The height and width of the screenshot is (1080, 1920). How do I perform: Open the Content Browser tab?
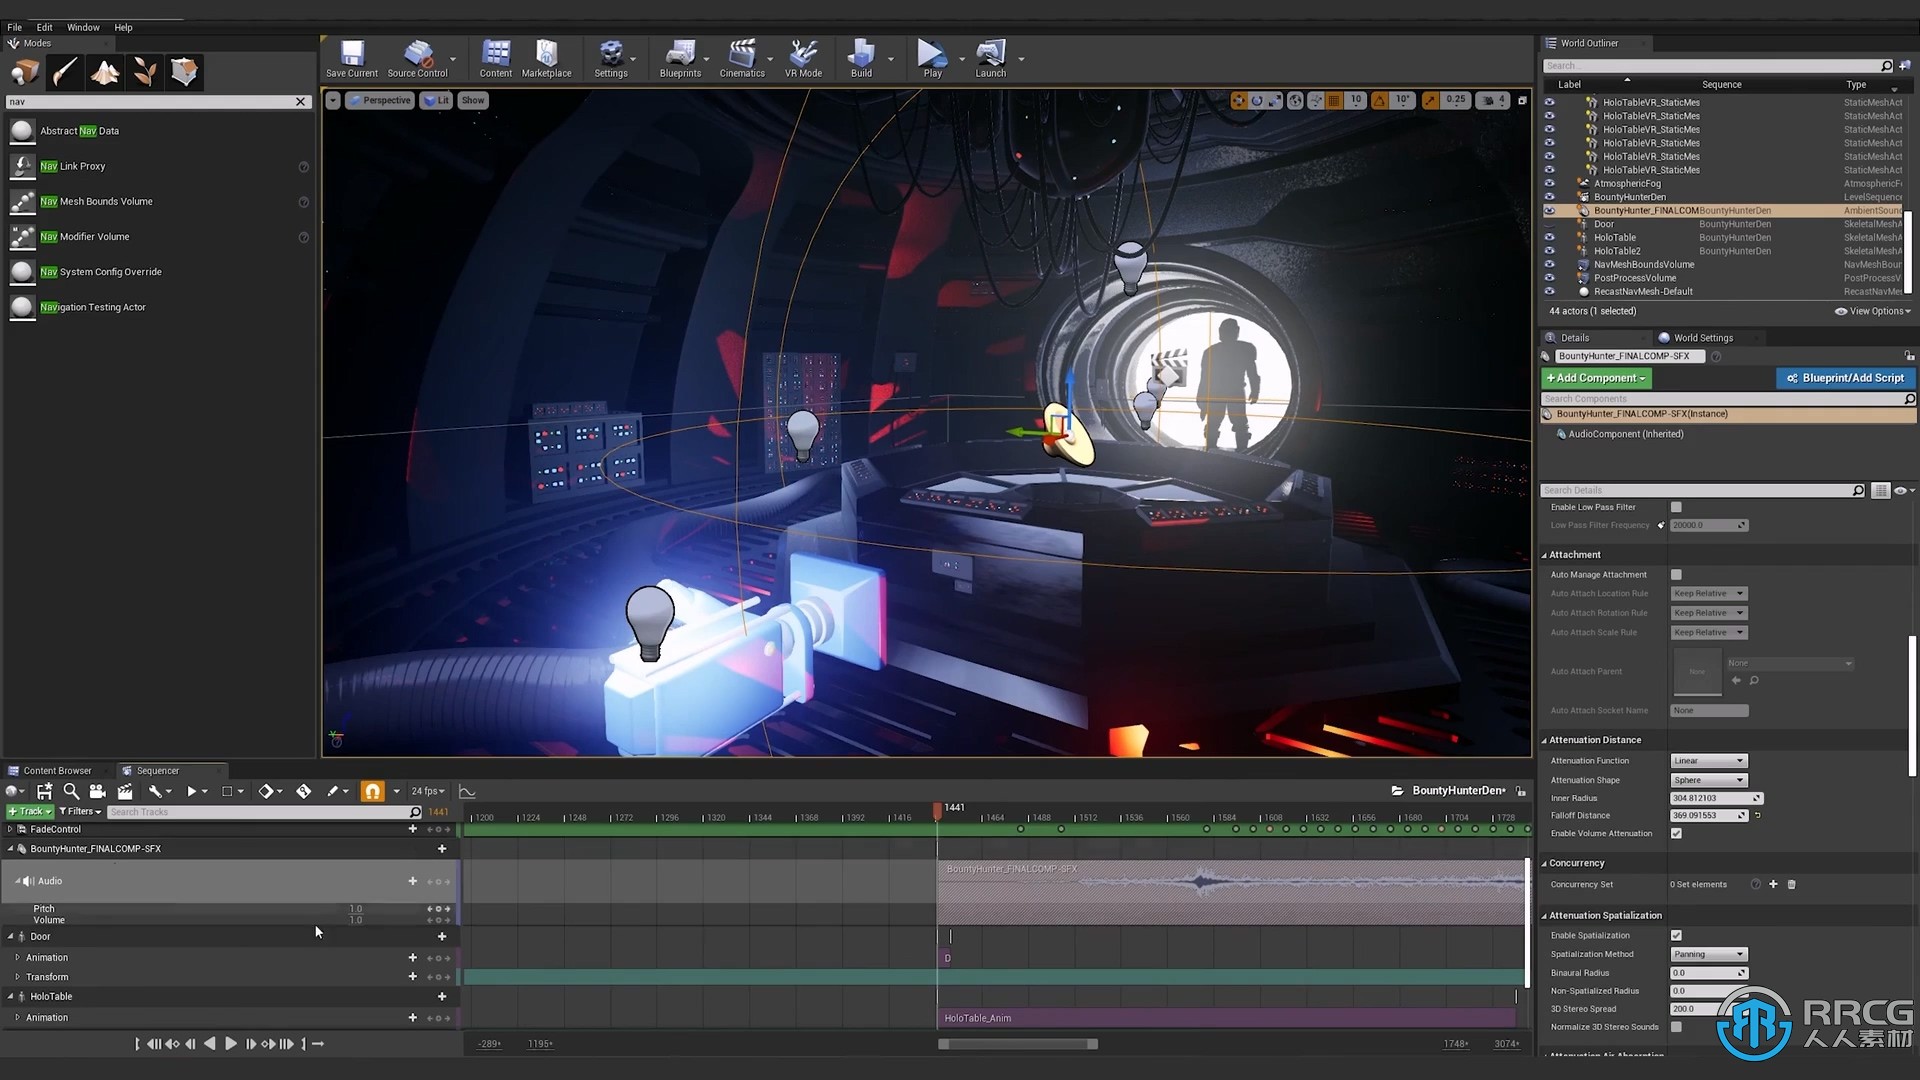tap(55, 769)
